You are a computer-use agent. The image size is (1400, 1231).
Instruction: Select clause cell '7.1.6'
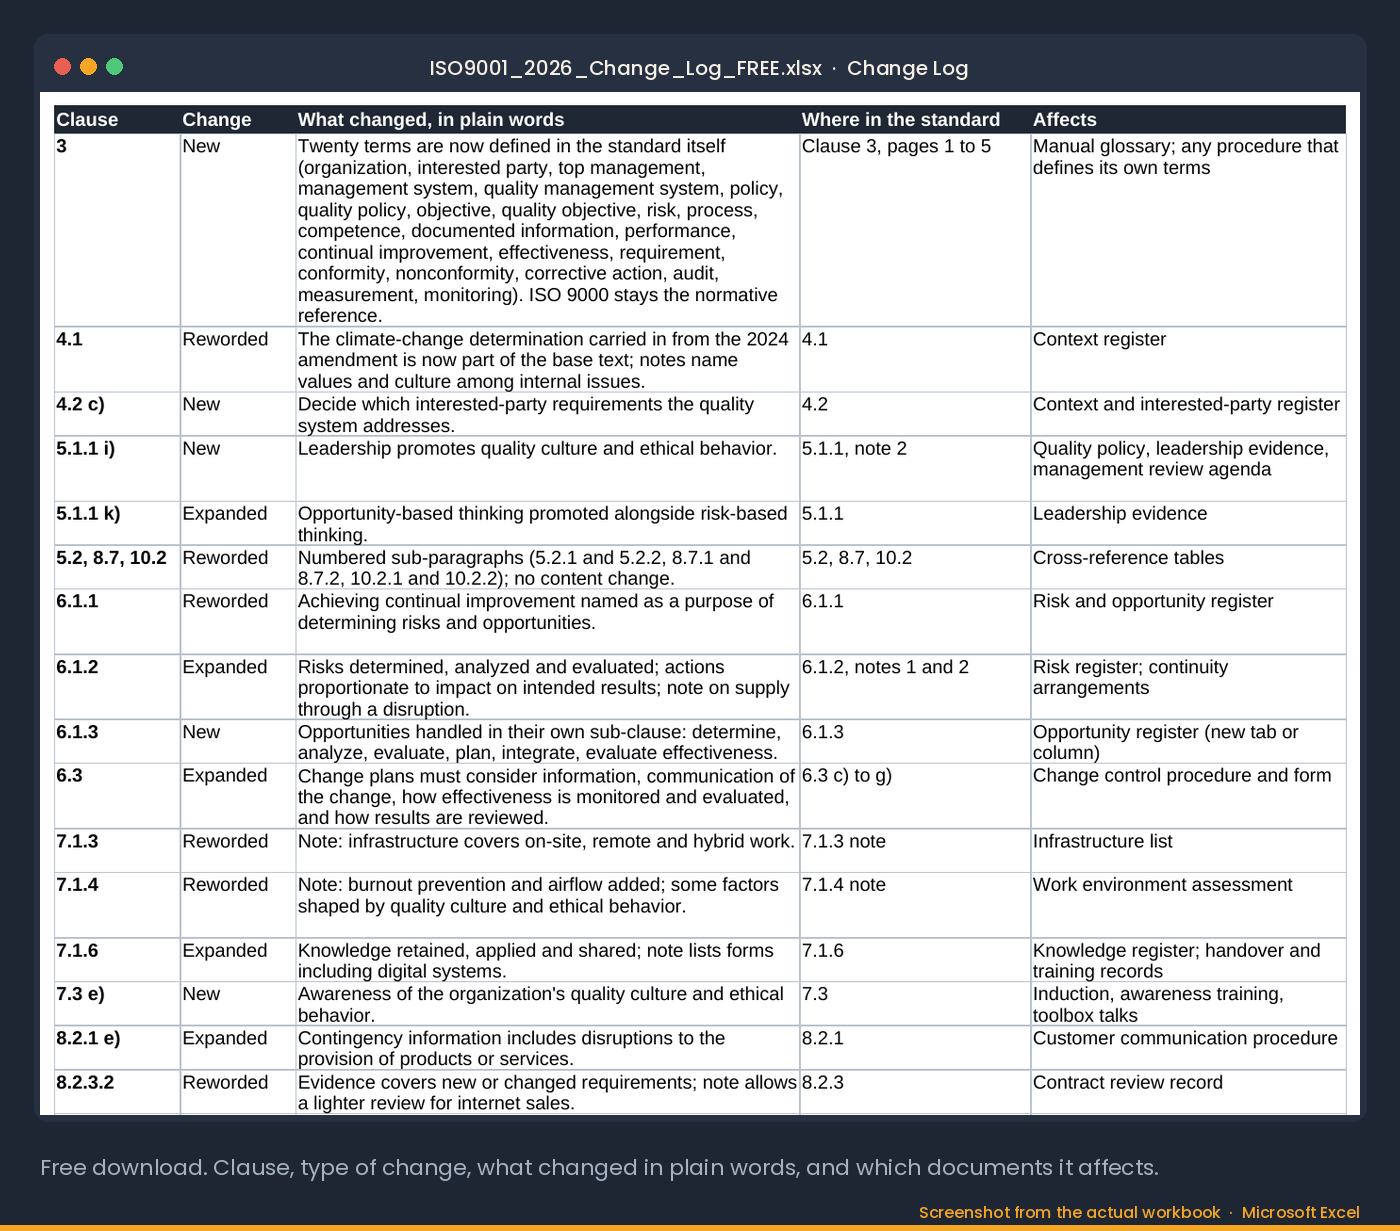coord(117,960)
